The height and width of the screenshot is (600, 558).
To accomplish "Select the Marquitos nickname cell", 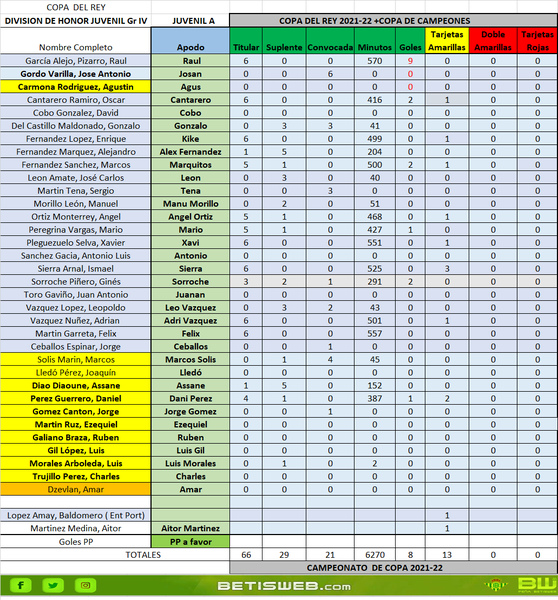I will click(x=190, y=165).
